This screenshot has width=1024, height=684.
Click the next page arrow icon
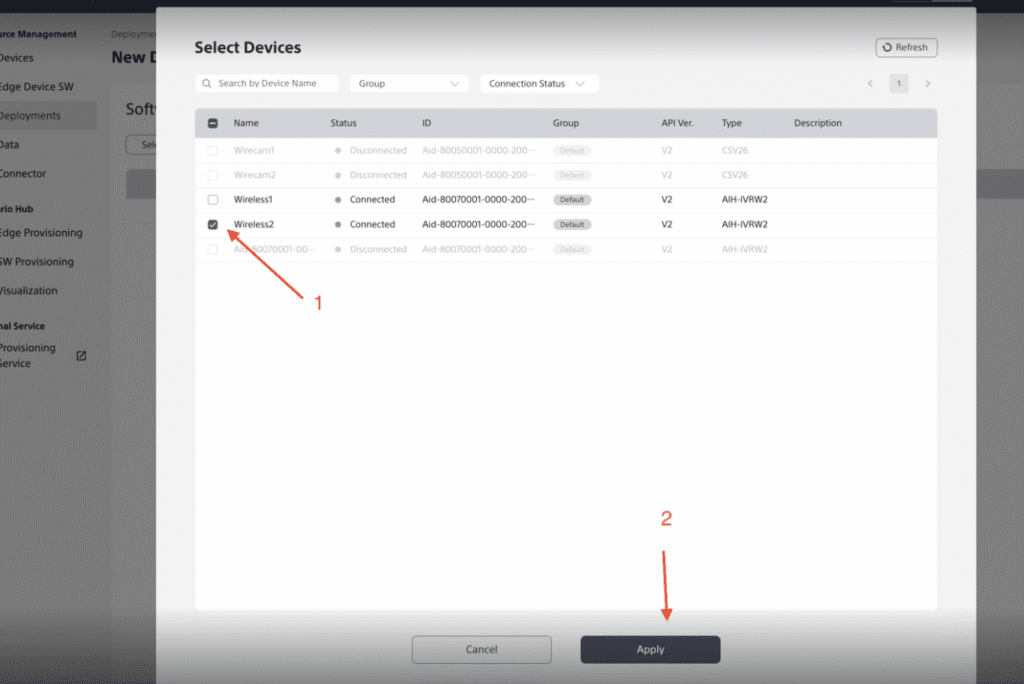[x=927, y=83]
